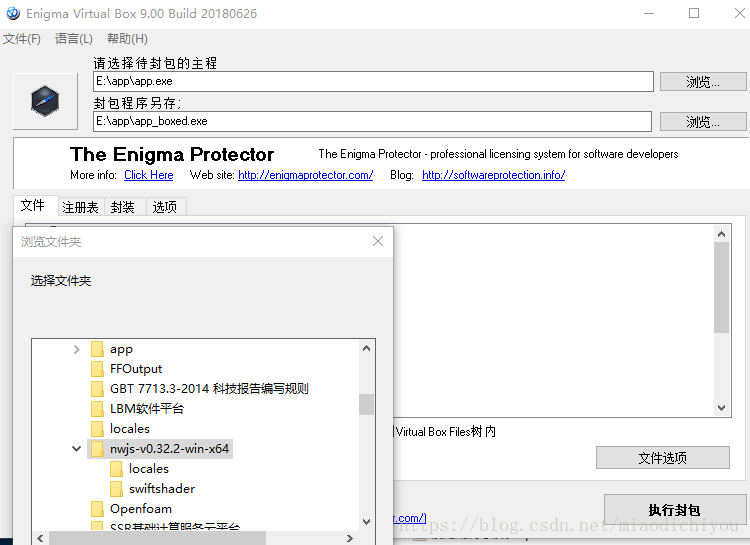The image size is (750, 545).
Task: Open the enigmaprotector.com website link
Action: pos(306,175)
